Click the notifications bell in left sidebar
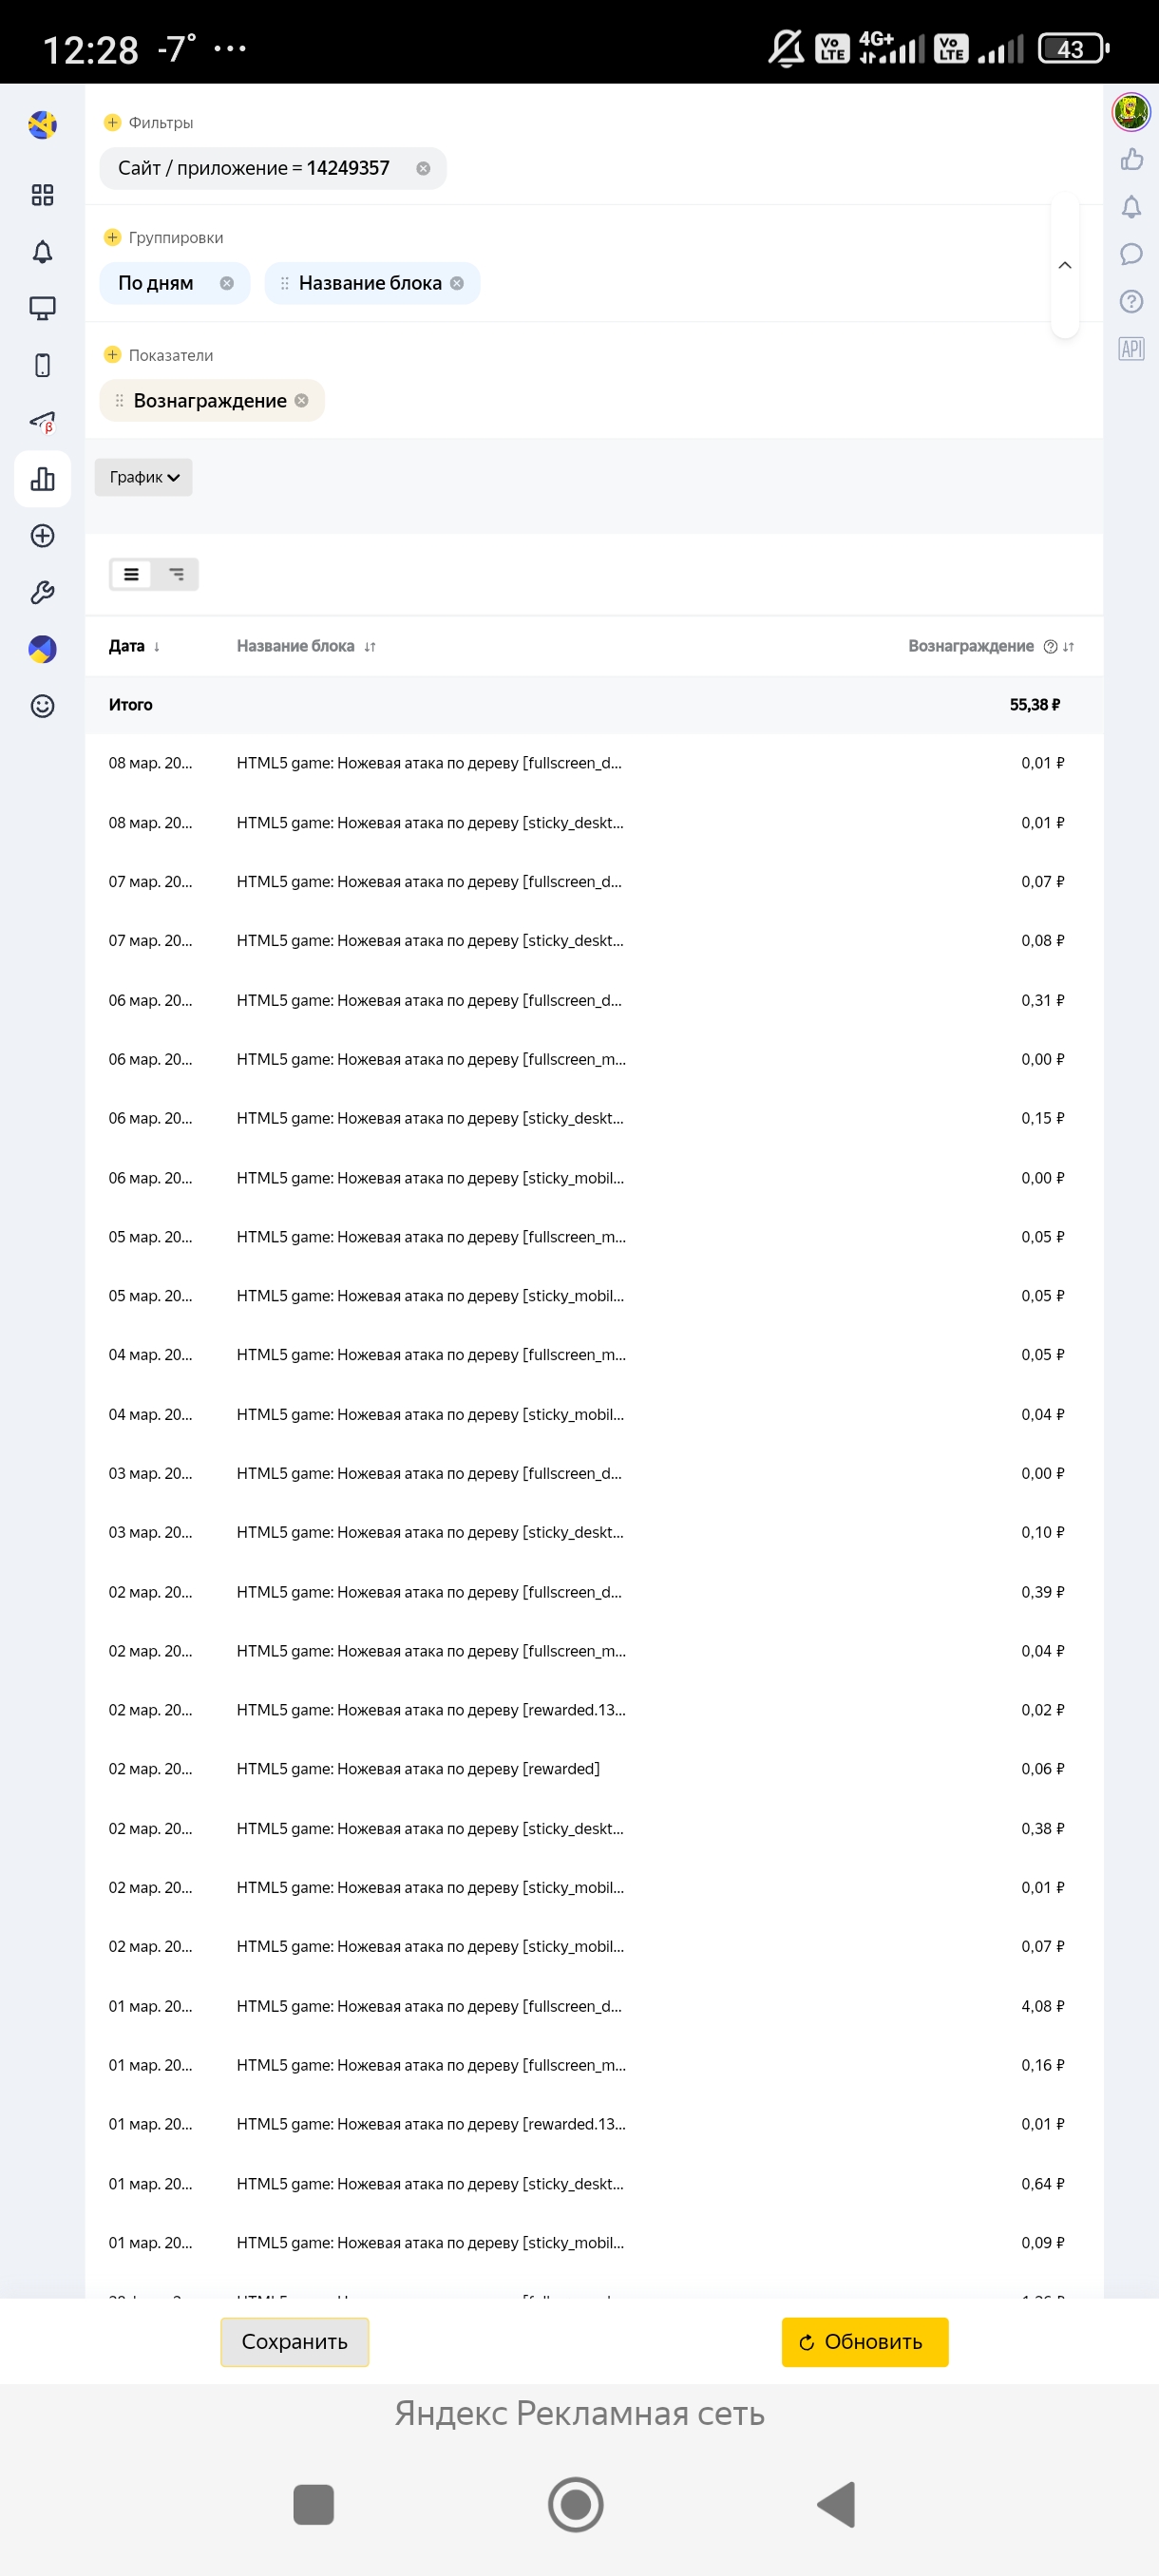1159x2576 pixels. coord(42,252)
